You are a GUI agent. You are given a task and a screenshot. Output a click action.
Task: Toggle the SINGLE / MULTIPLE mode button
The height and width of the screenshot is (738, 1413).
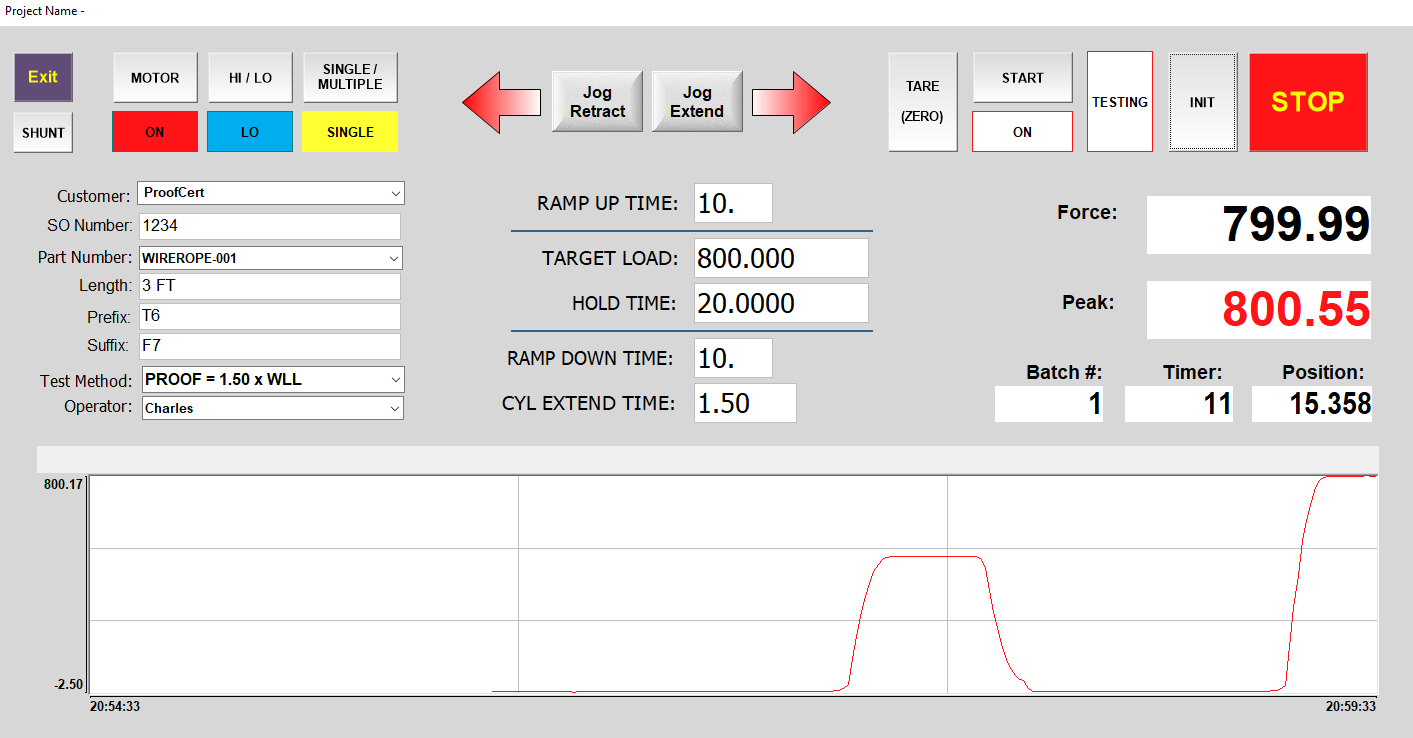pos(350,78)
